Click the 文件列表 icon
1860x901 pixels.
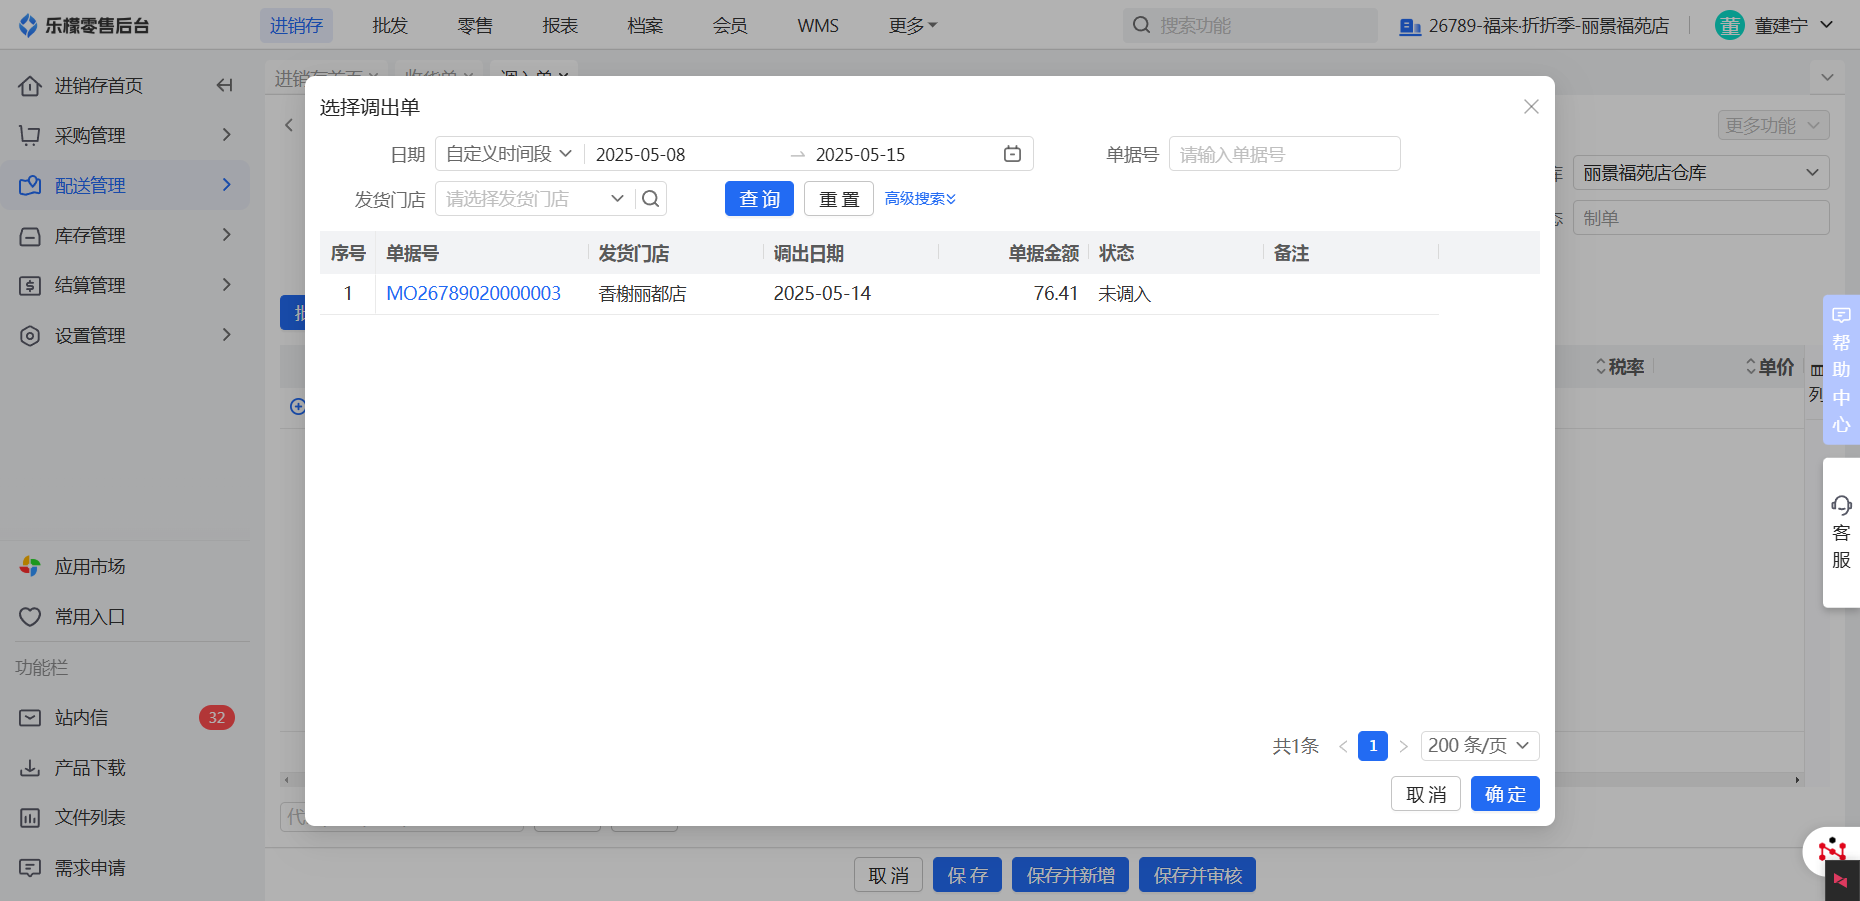[30, 818]
